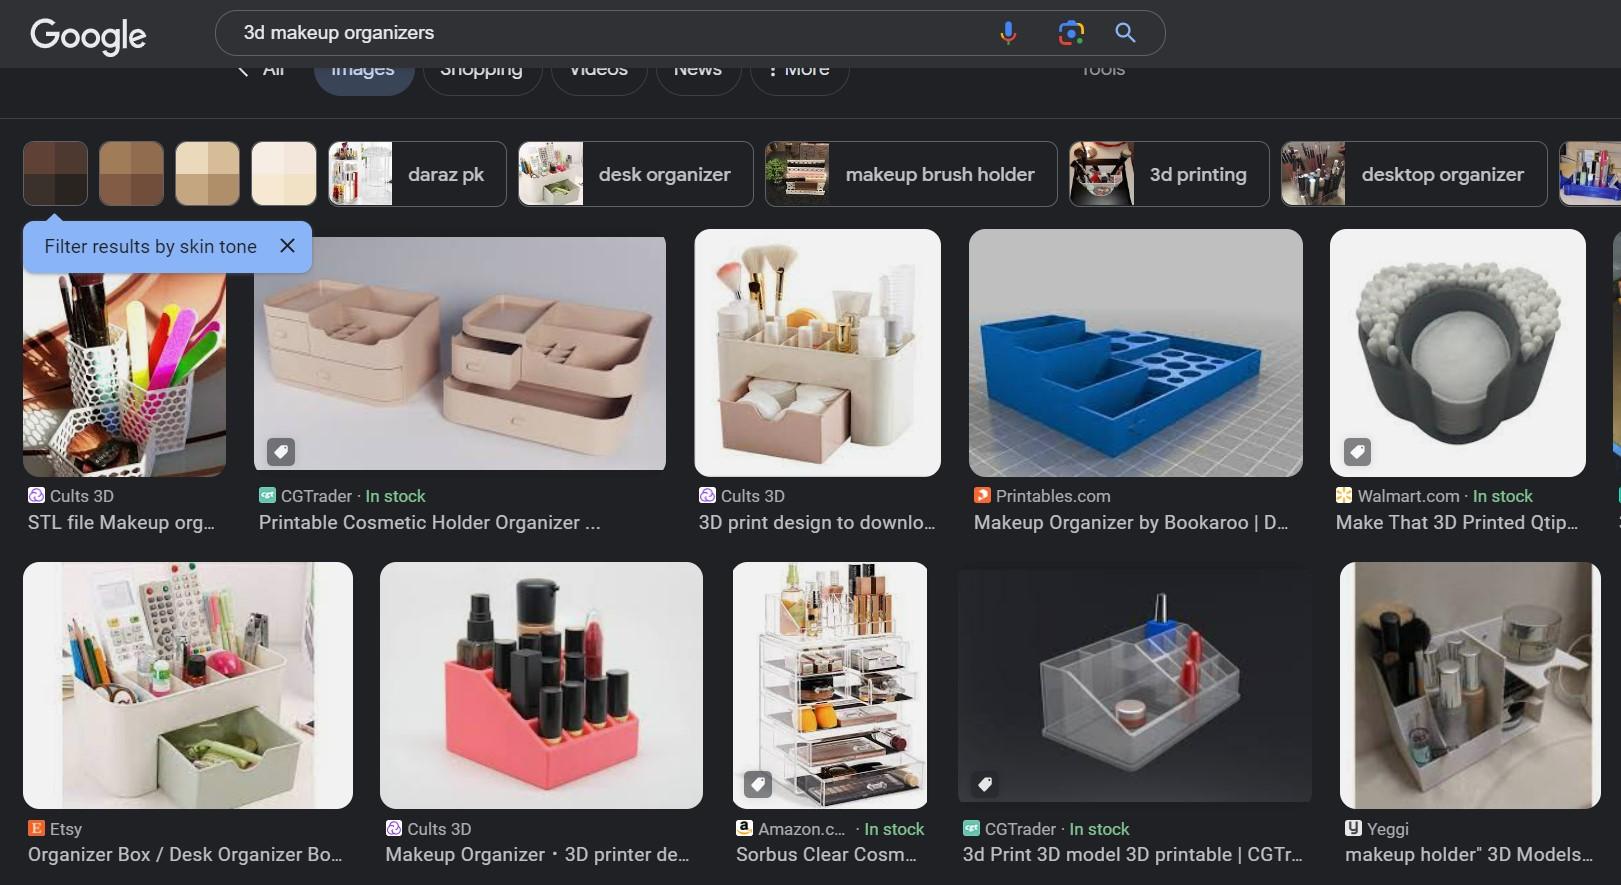
Task: Filter results by the light tan skin tone swatch
Action: click(x=208, y=174)
